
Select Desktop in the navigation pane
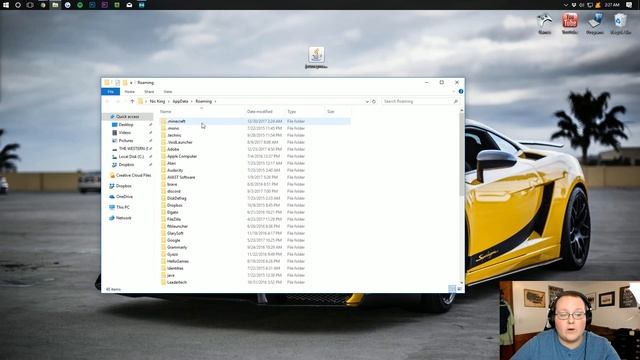pyautogui.click(x=126, y=124)
